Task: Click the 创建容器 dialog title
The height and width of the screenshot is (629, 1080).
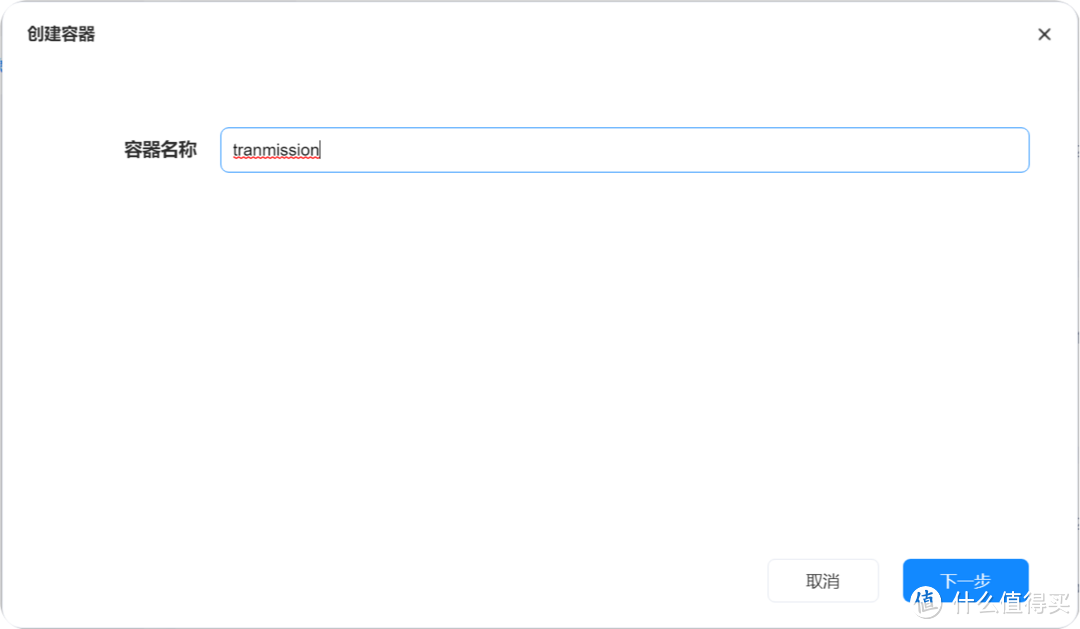Action: [x=61, y=34]
